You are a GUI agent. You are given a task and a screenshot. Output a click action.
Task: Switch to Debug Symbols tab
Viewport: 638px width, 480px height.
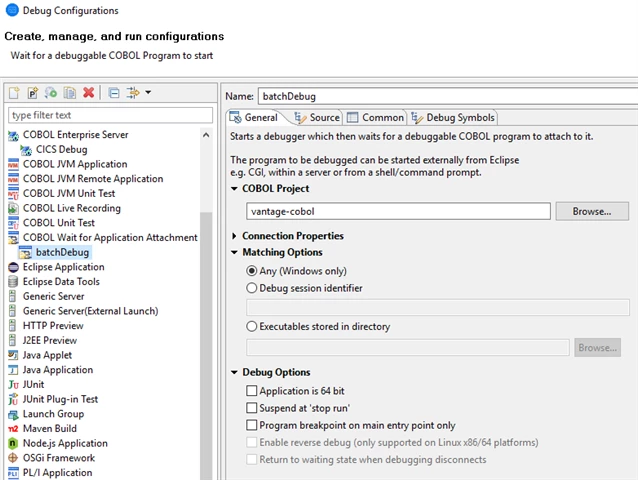(x=453, y=118)
